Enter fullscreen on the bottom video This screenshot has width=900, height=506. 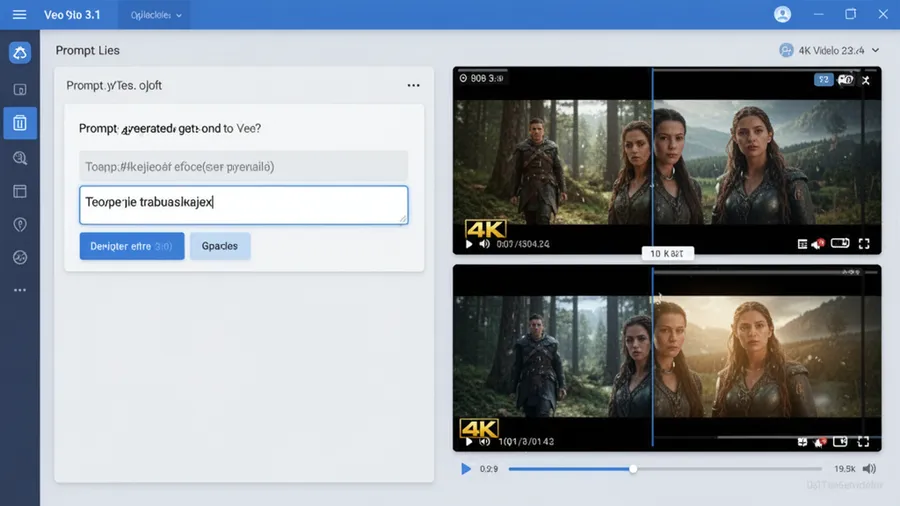tap(863, 441)
